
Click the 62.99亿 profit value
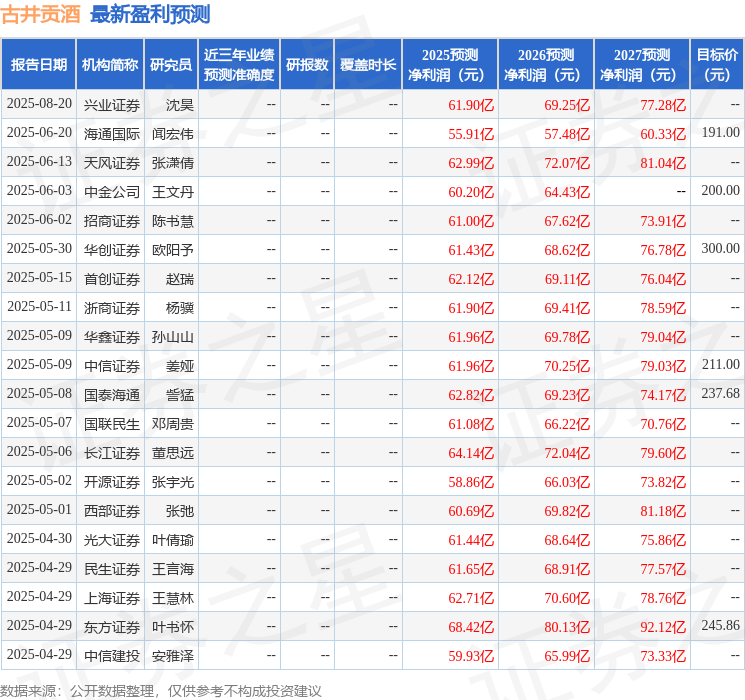tap(471, 163)
